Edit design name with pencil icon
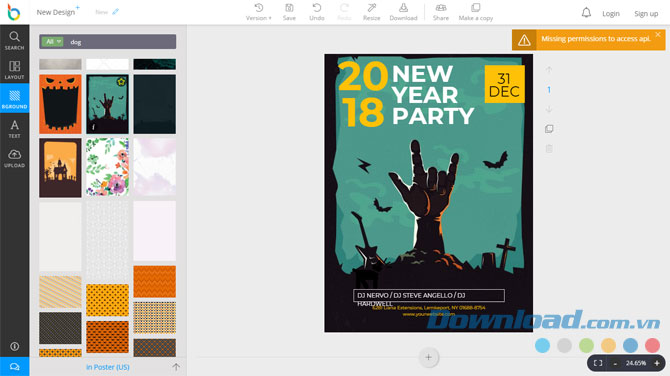This screenshot has width=670, height=376. tap(115, 12)
